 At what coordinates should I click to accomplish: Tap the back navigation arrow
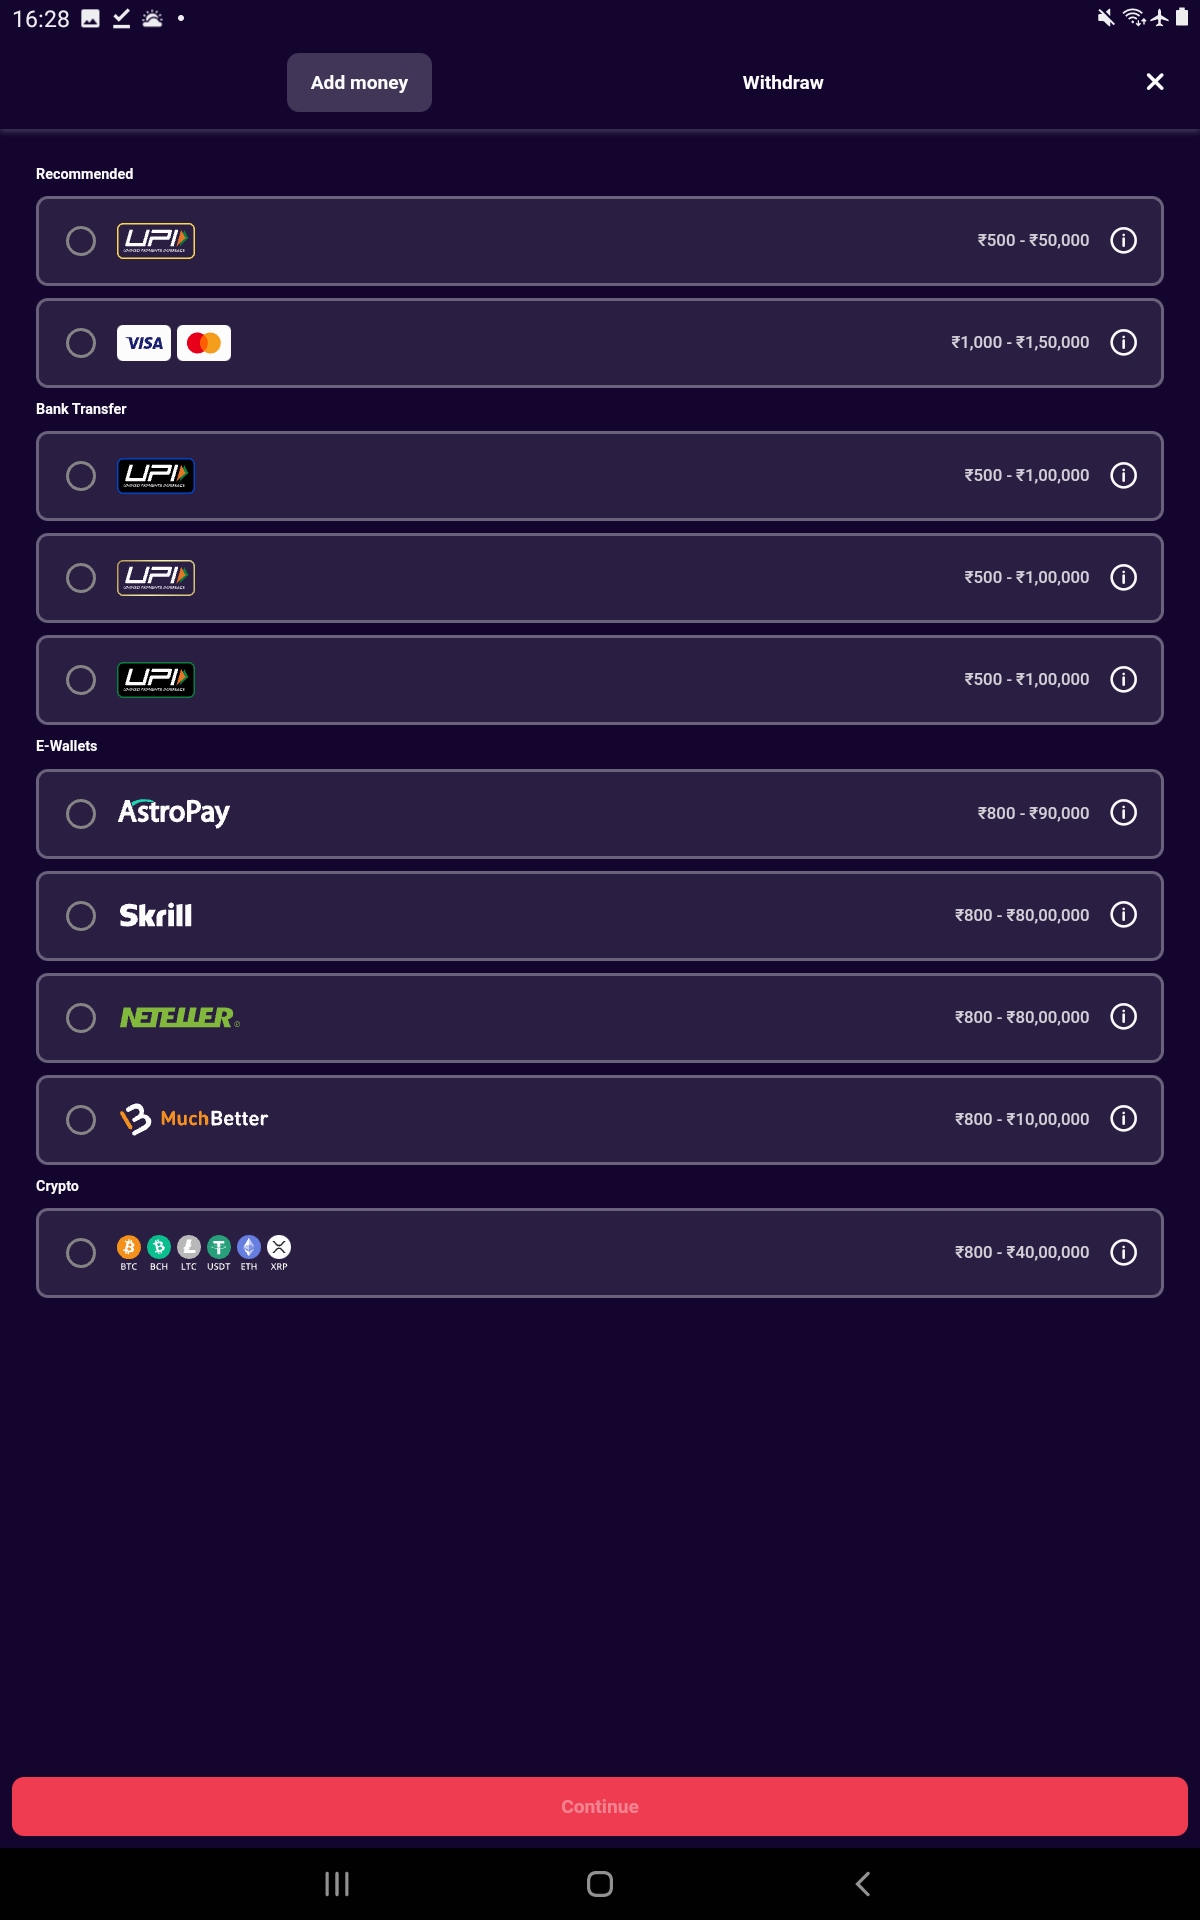tap(863, 1882)
